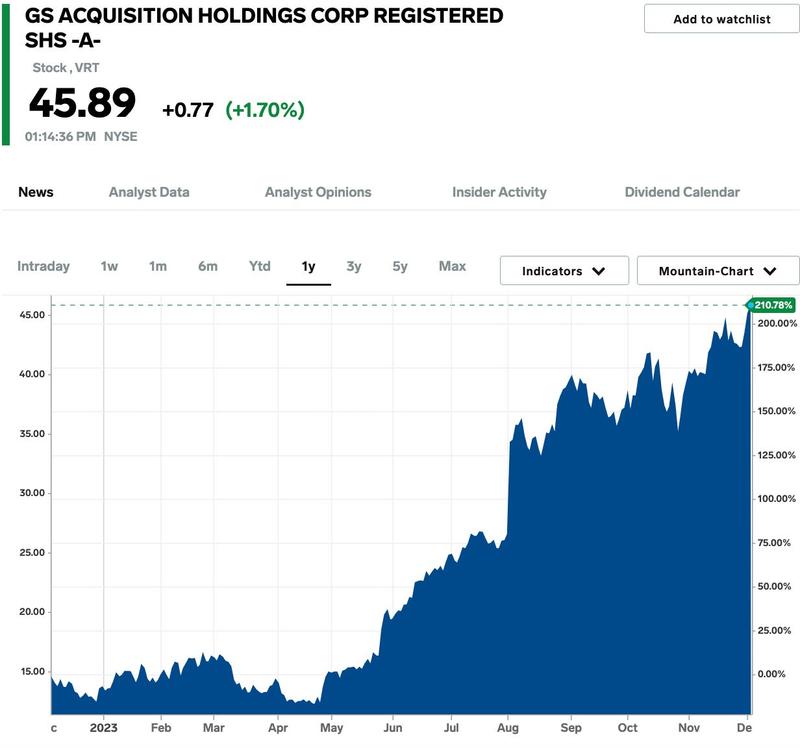800x748 pixels.
Task: Choose the 6m time range
Action: 208,266
